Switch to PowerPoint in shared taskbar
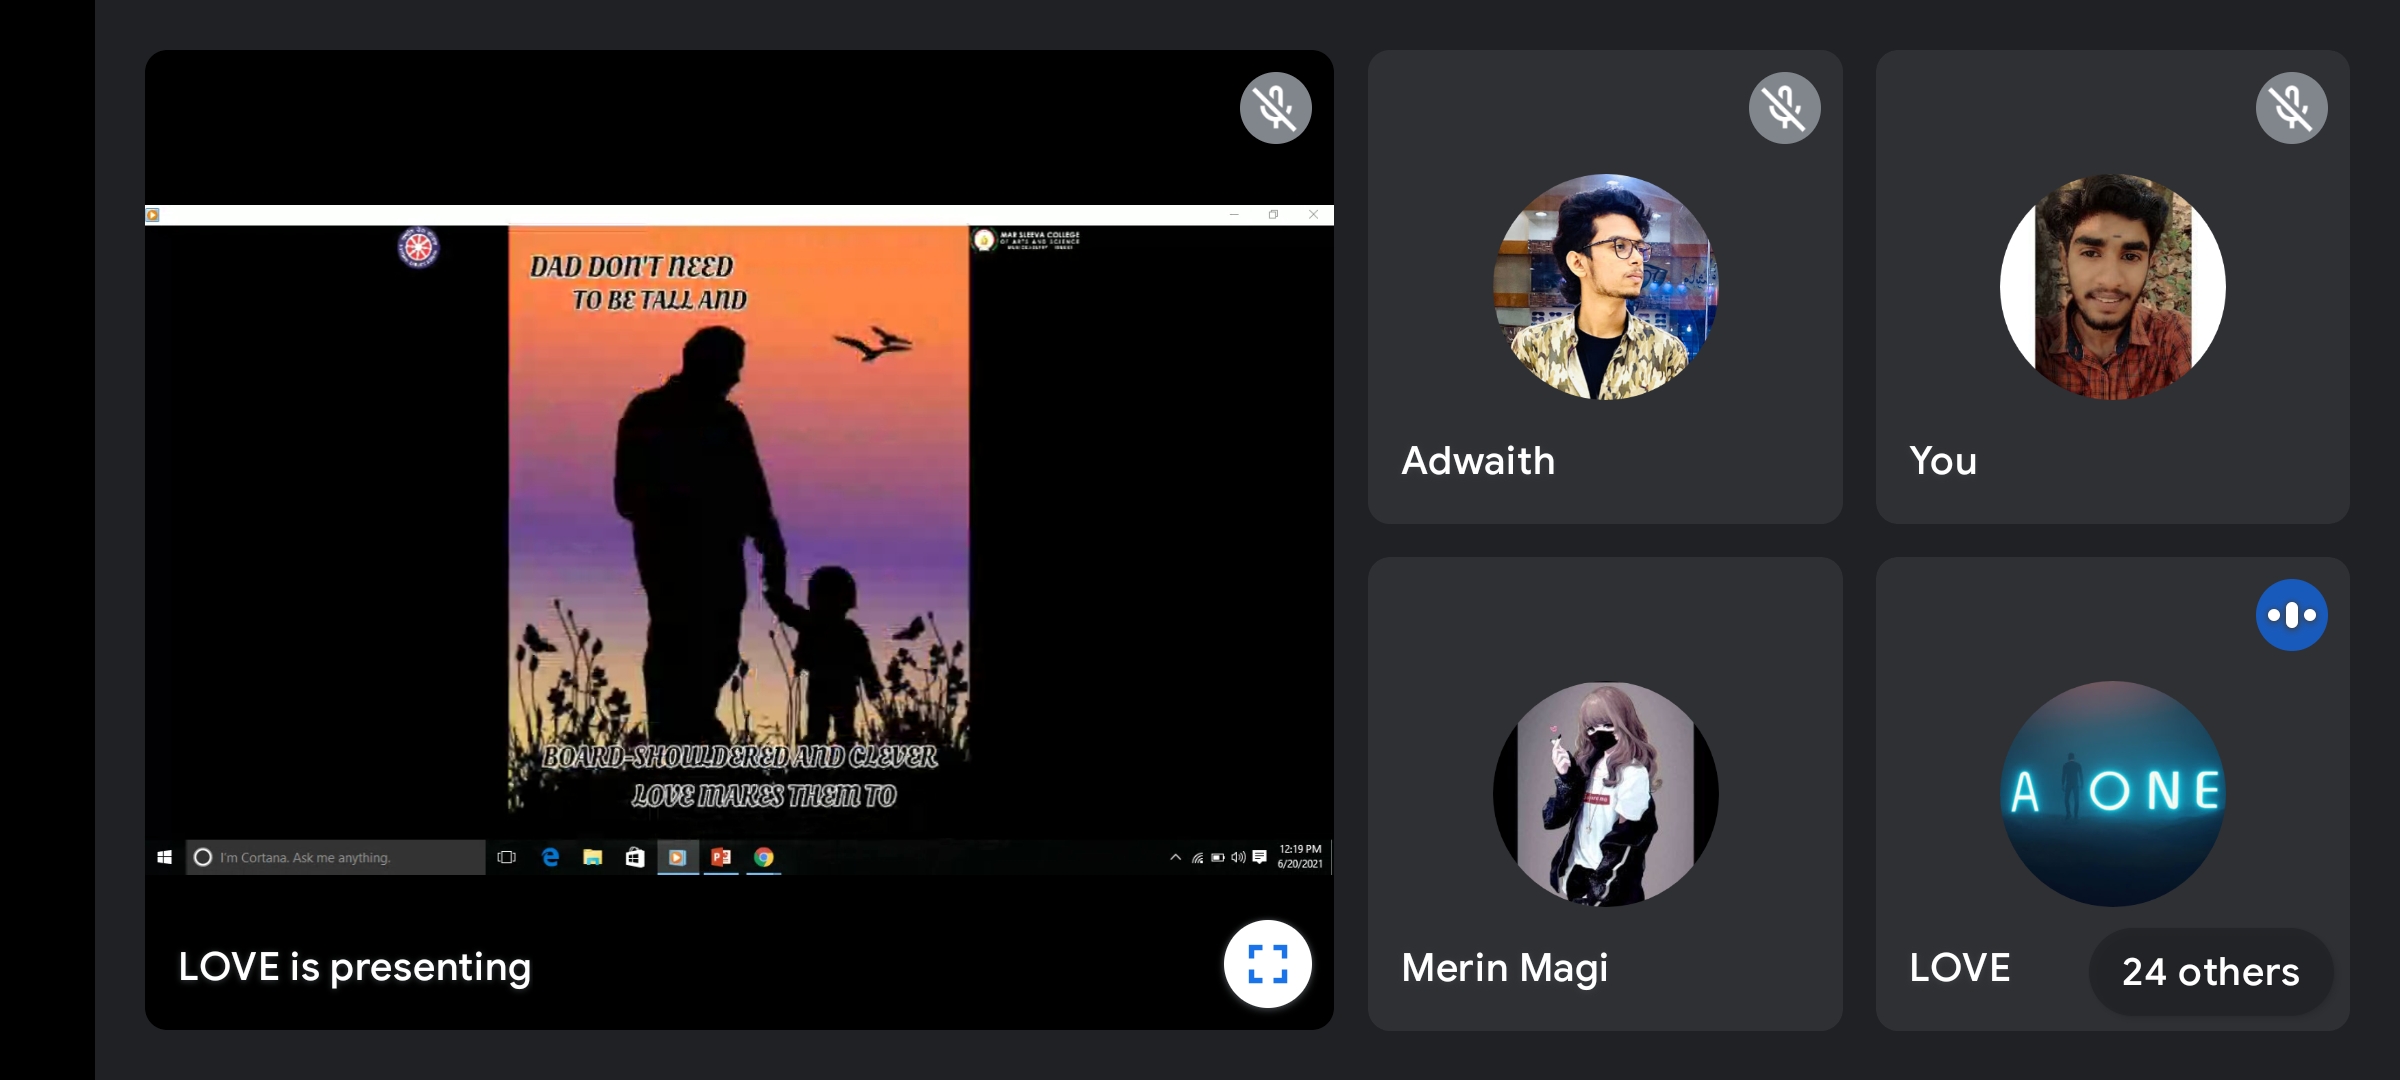This screenshot has width=2400, height=1080. (x=721, y=857)
